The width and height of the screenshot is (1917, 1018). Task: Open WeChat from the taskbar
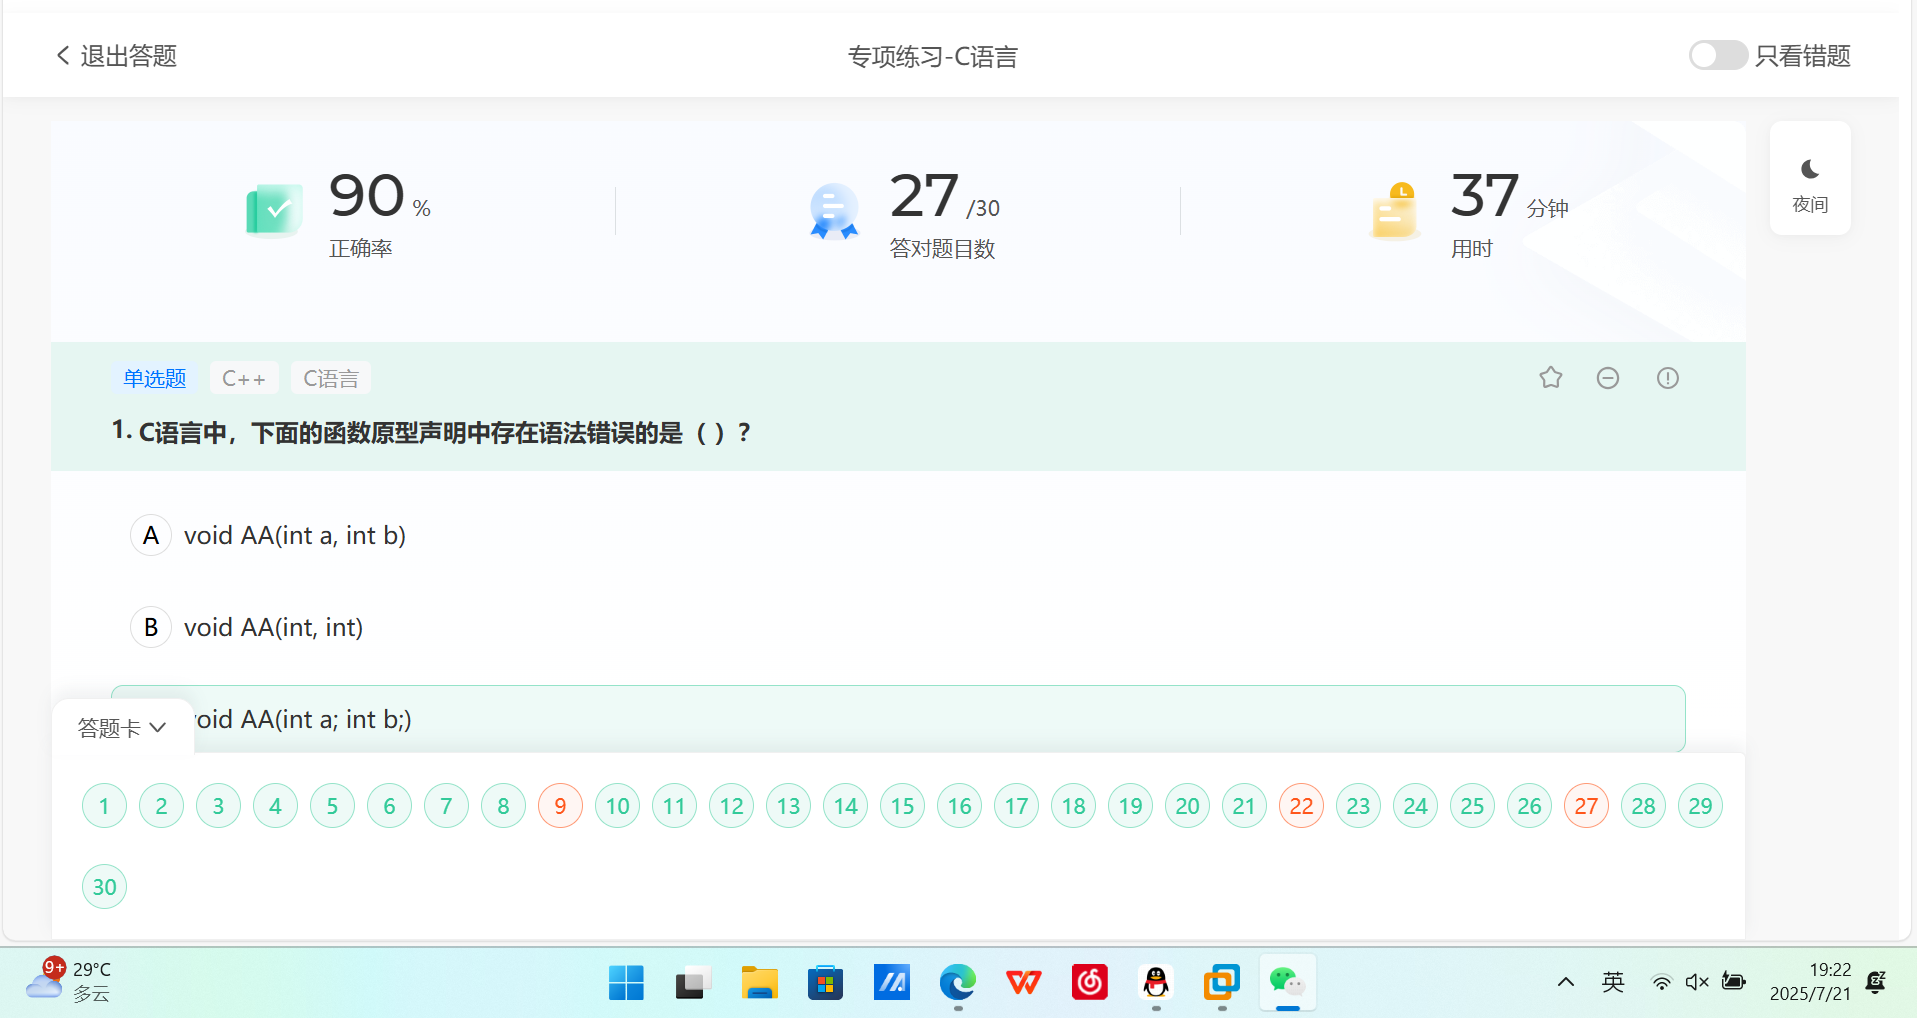pos(1286,982)
